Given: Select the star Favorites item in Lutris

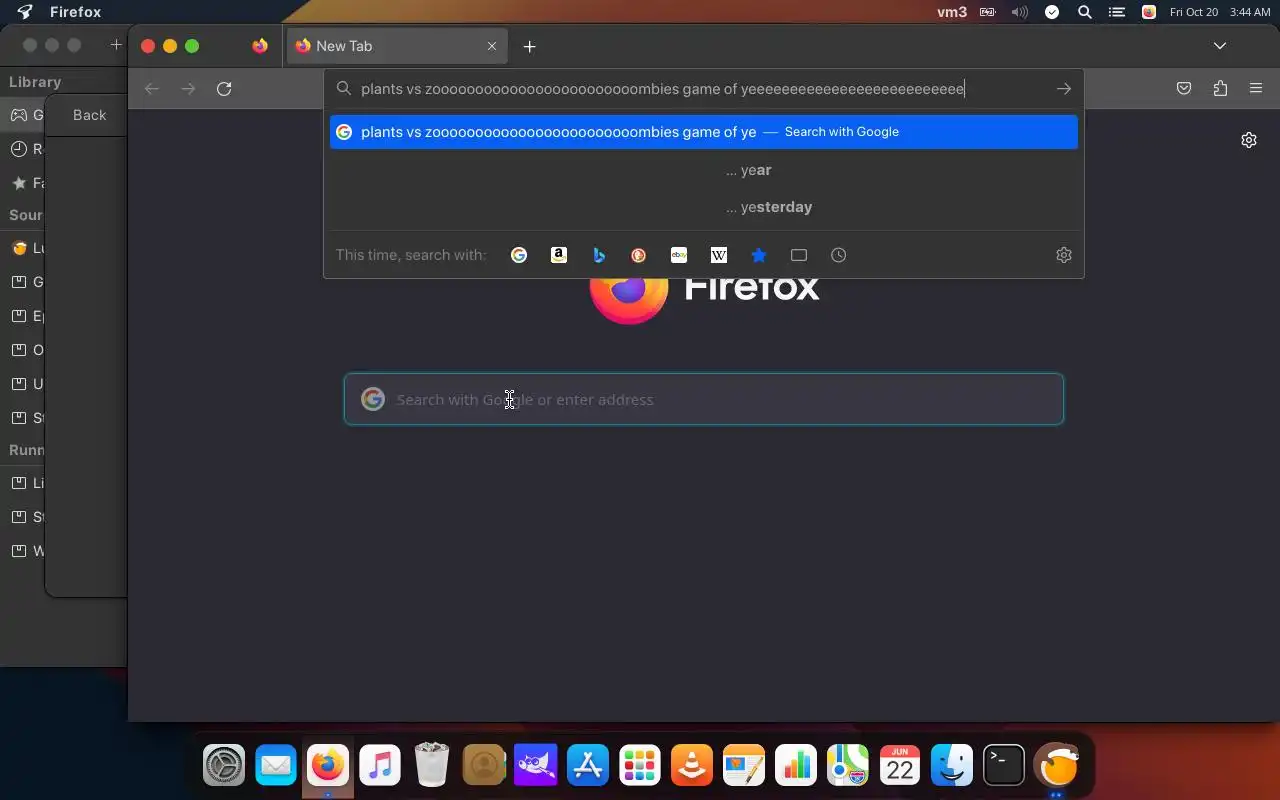Looking at the screenshot, I should click(x=19, y=183).
